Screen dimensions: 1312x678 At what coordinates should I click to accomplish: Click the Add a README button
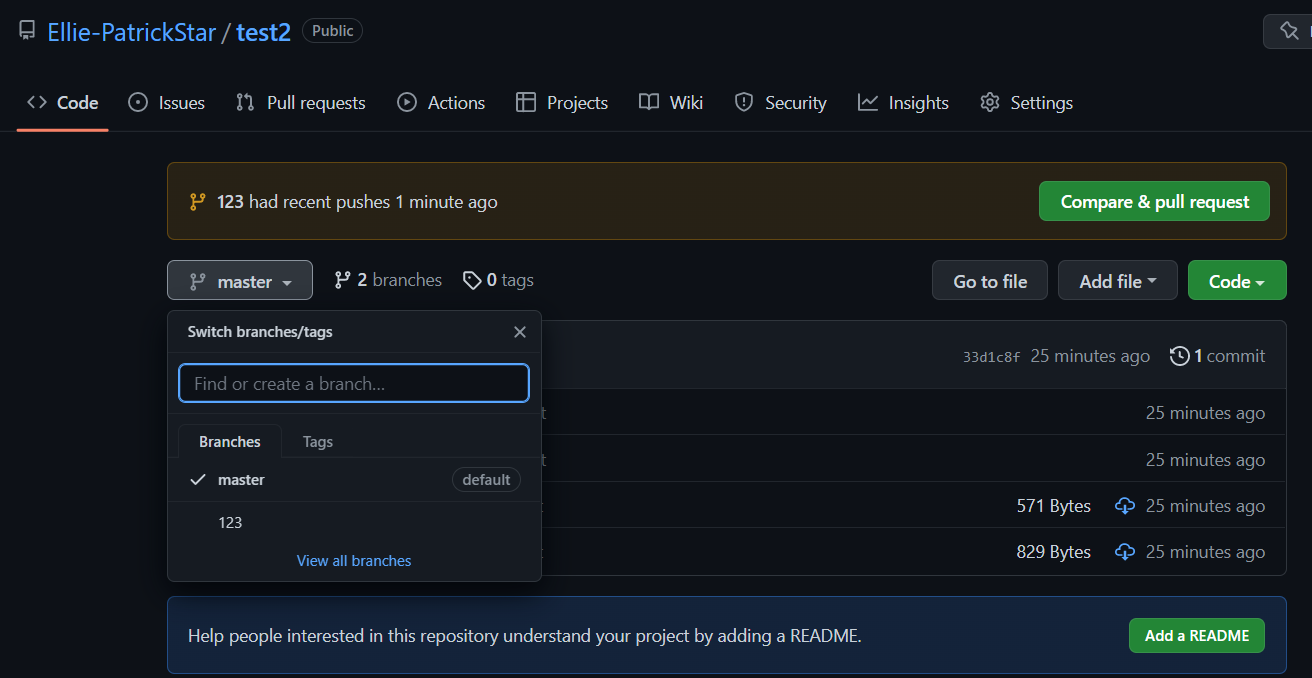(1197, 636)
